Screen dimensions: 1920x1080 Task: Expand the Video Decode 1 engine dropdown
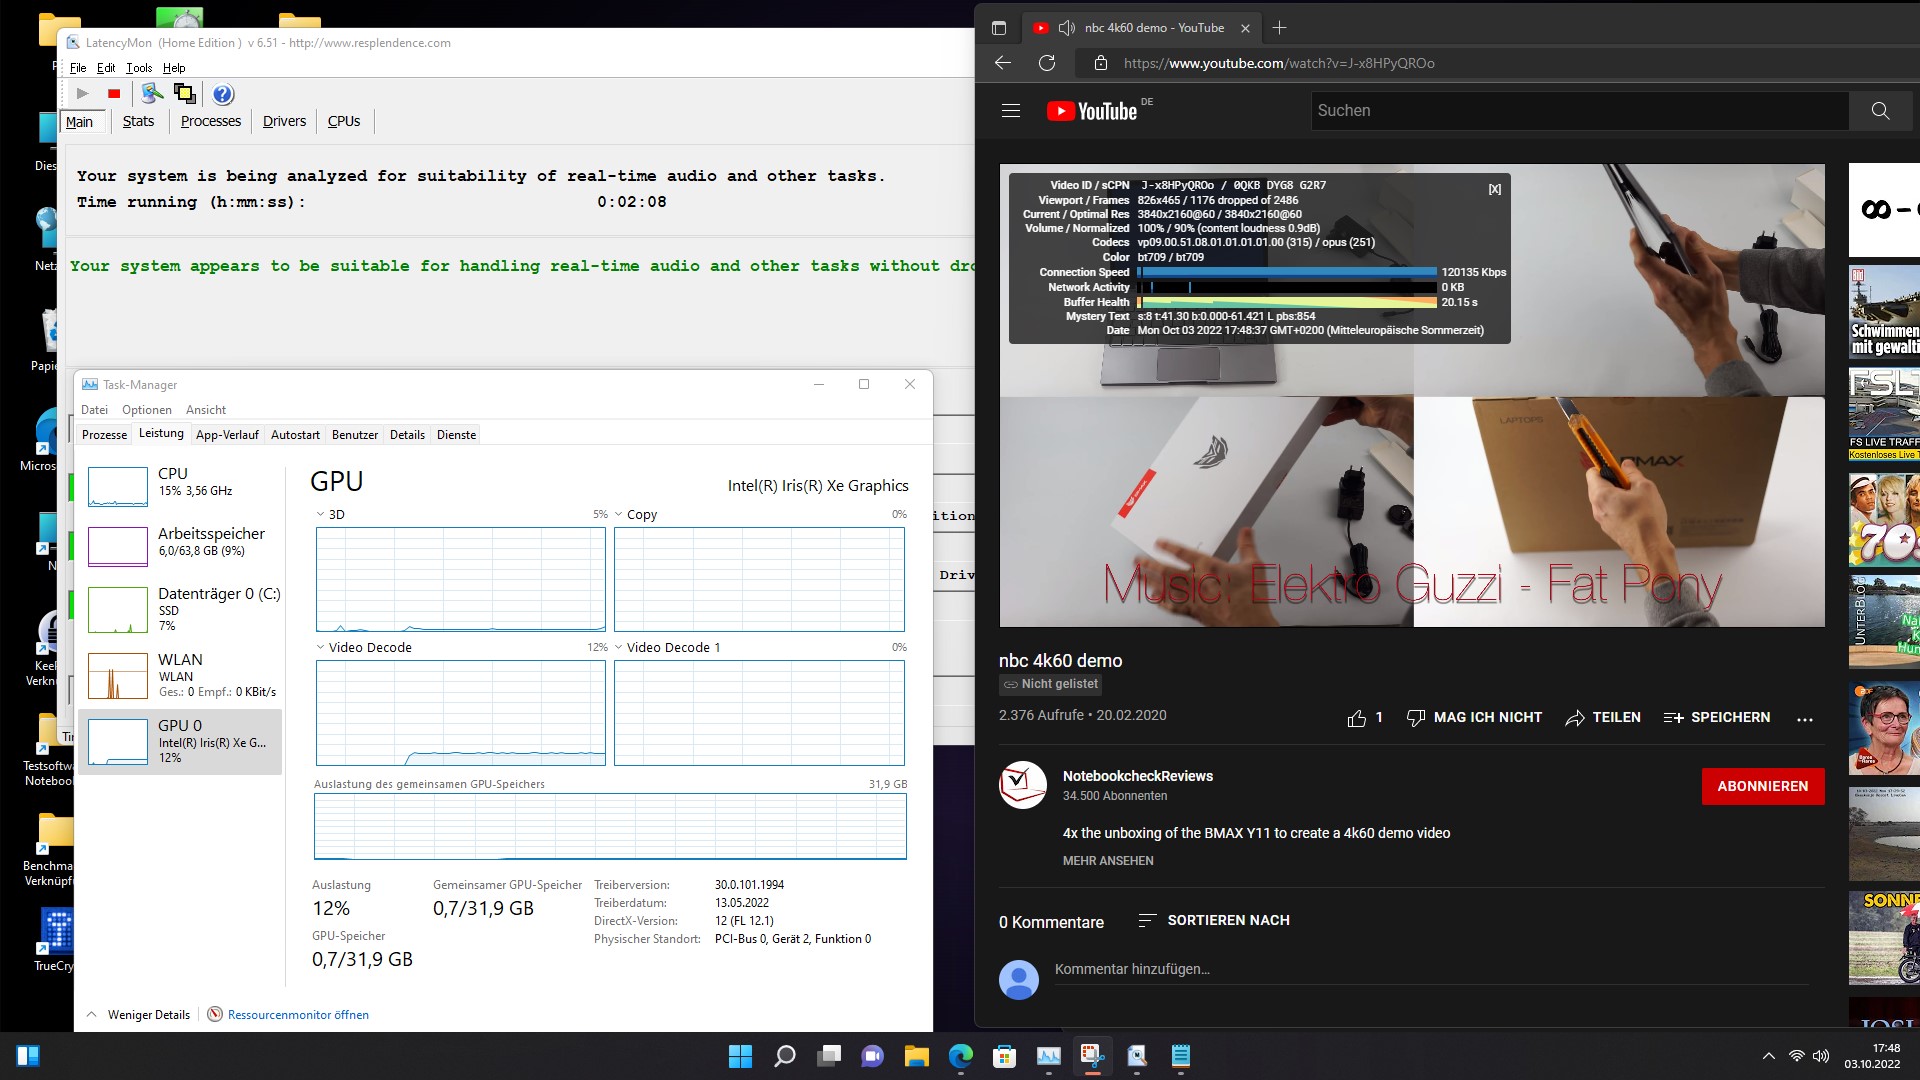(619, 648)
